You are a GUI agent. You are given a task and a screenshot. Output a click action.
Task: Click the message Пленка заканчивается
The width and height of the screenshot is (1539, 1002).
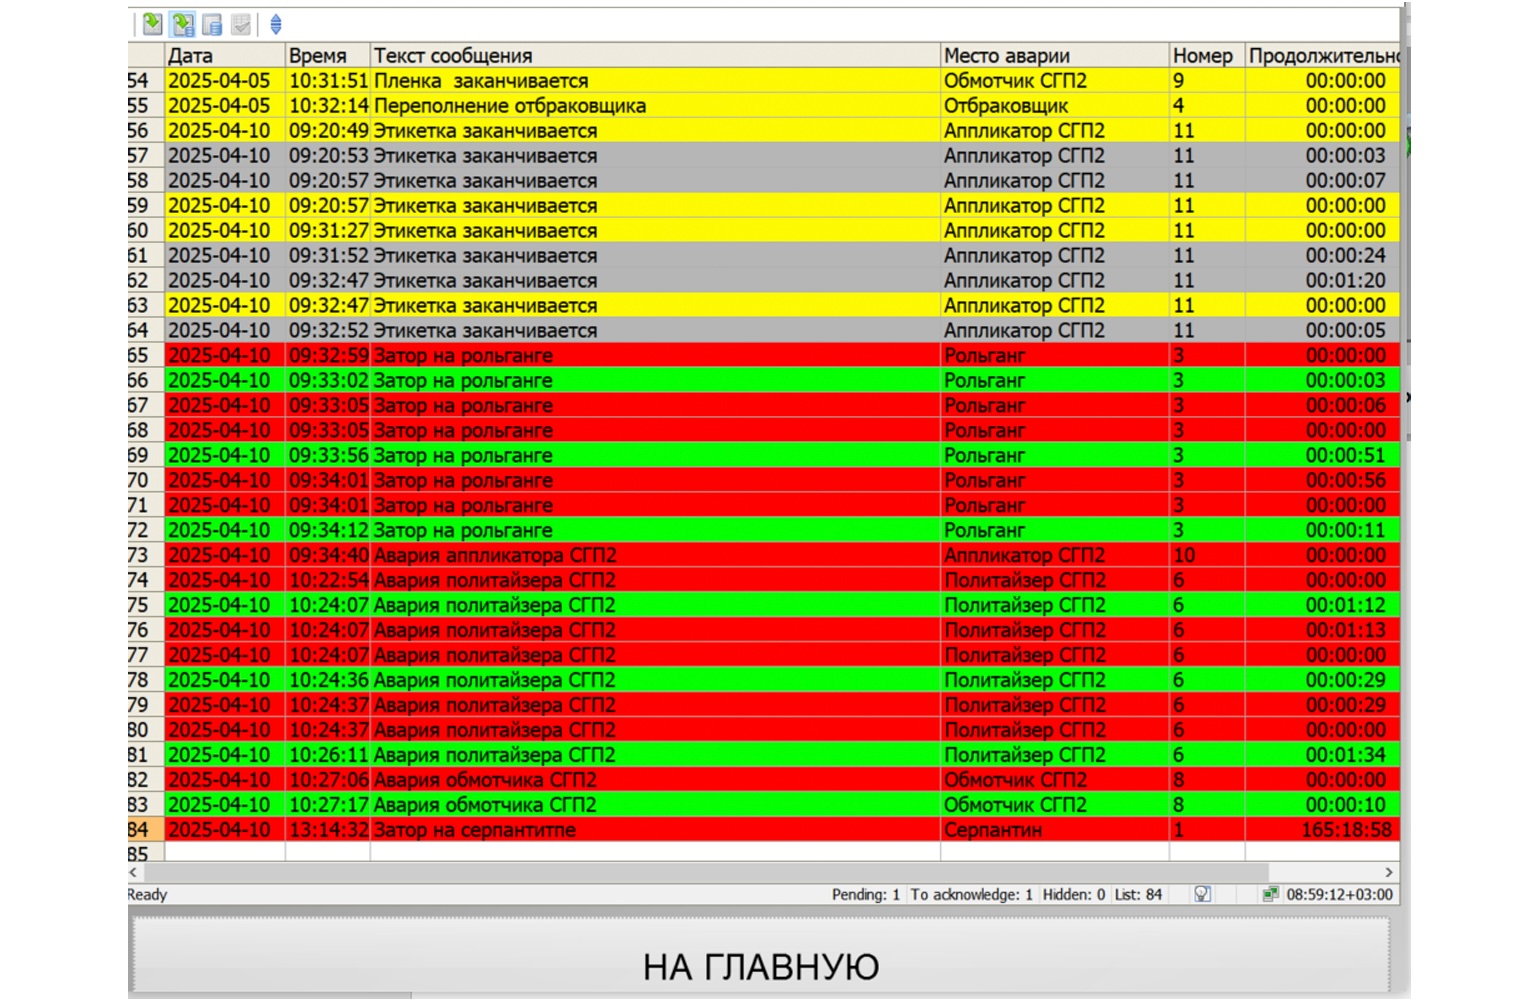pyautogui.click(x=481, y=81)
